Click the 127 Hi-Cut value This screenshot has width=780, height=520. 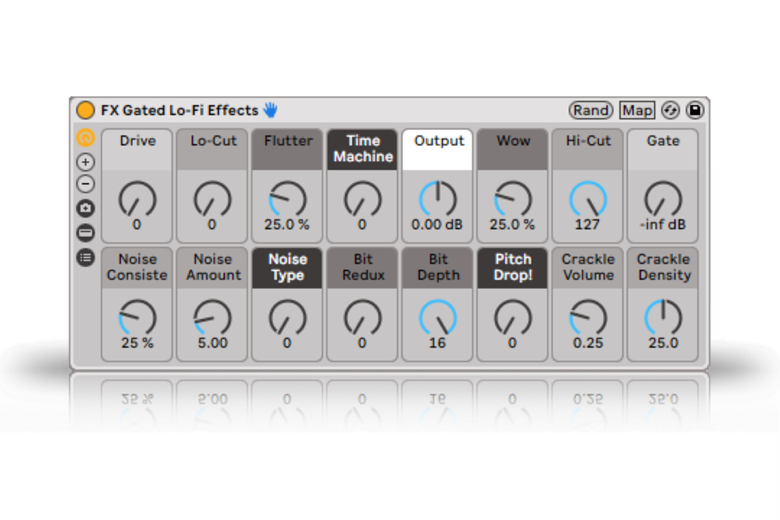(x=587, y=224)
